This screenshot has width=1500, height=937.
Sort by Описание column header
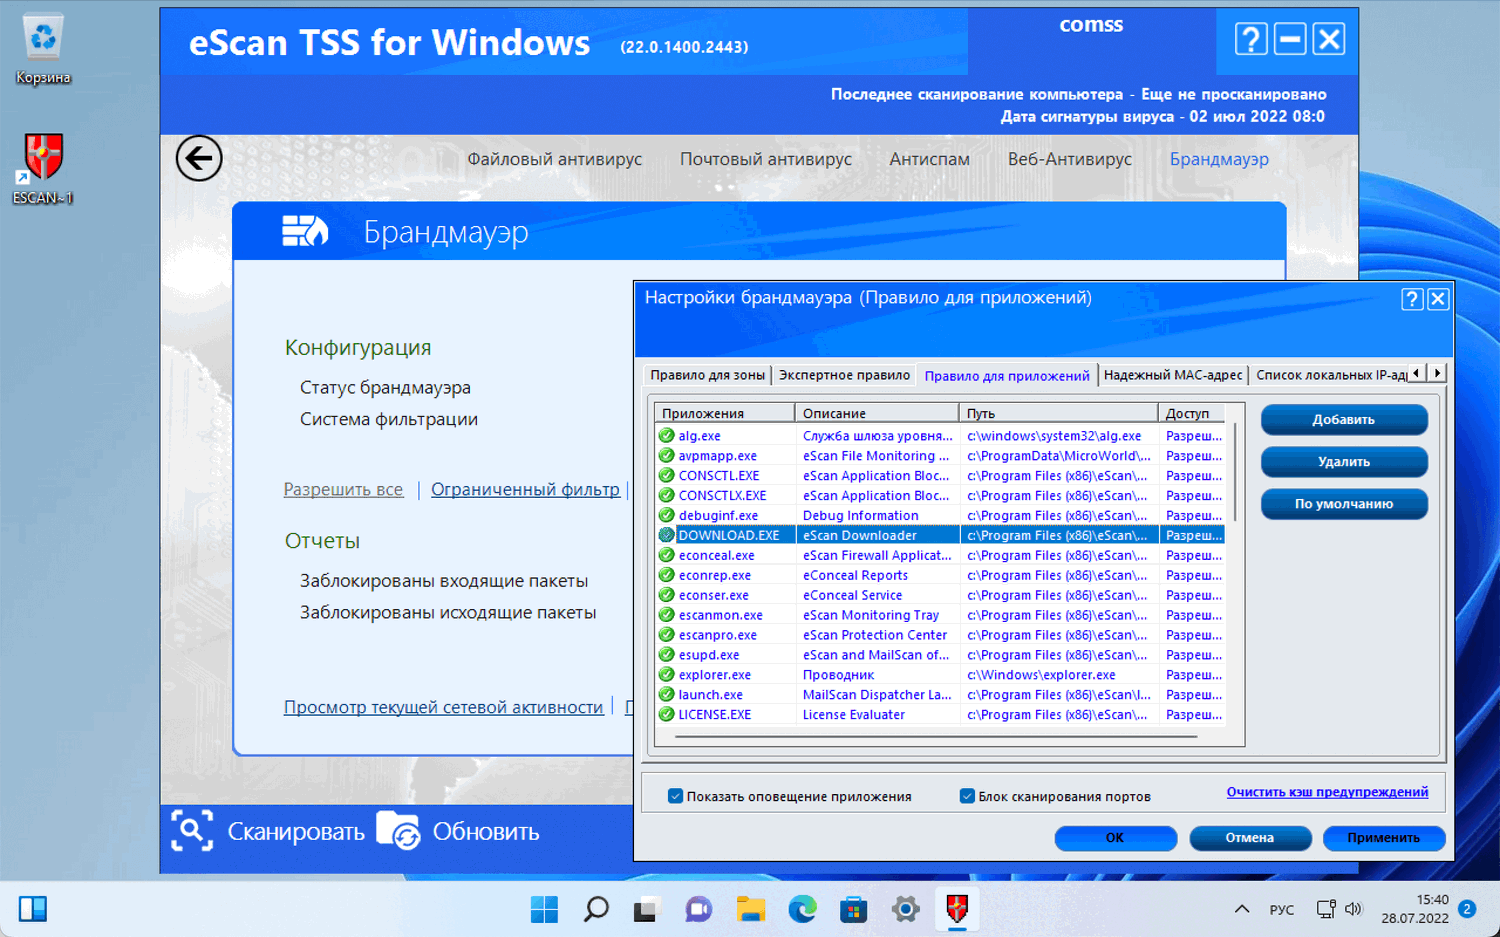[x=877, y=413]
